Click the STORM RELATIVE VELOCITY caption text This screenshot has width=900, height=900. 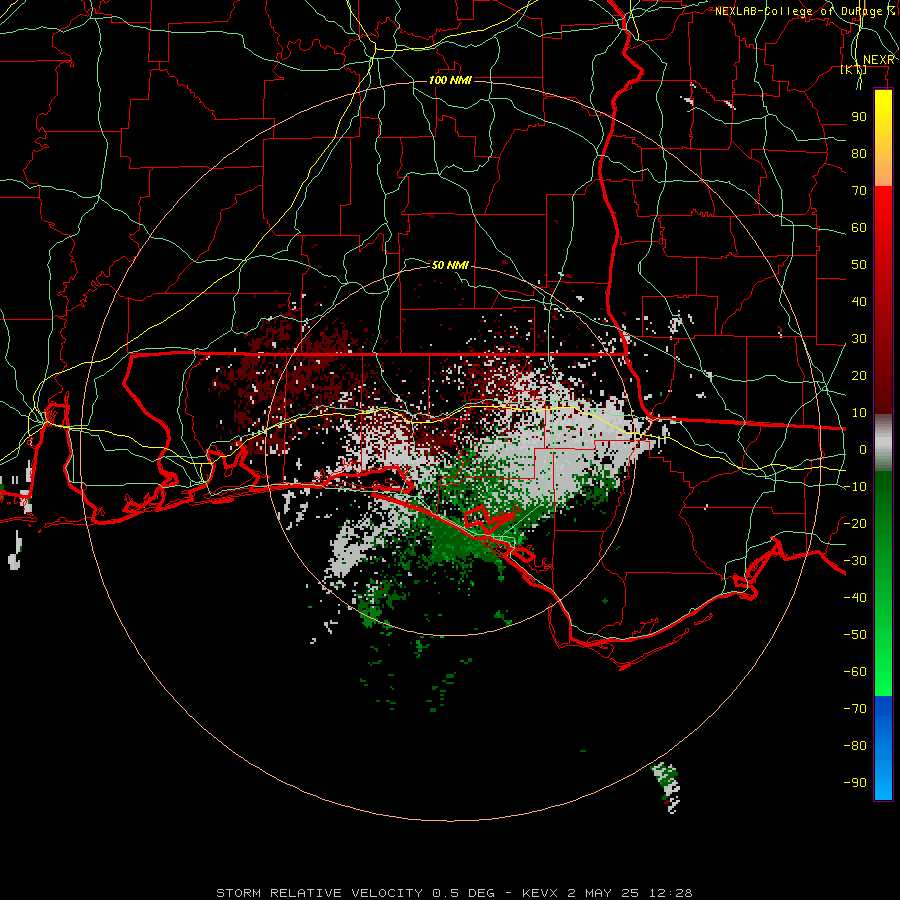[x=319, y=893]
